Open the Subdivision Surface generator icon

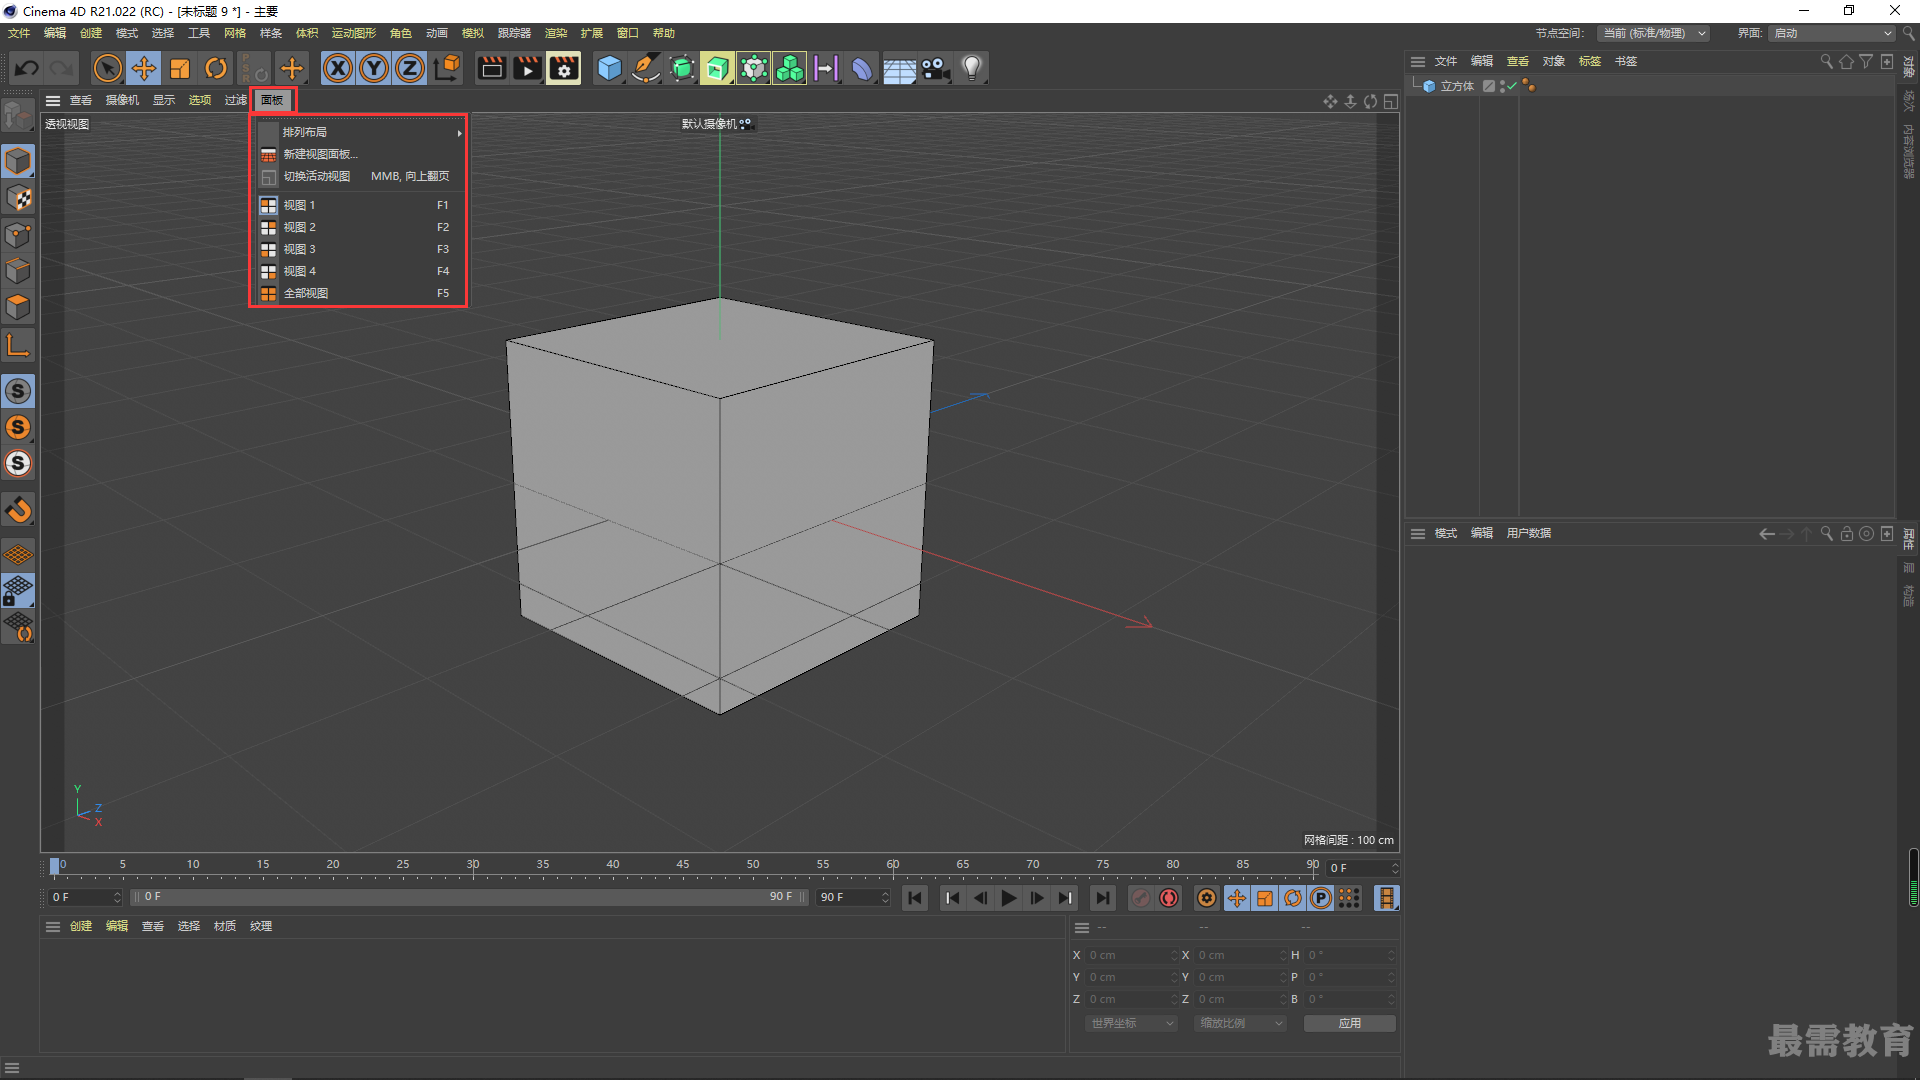pos(682,68)
